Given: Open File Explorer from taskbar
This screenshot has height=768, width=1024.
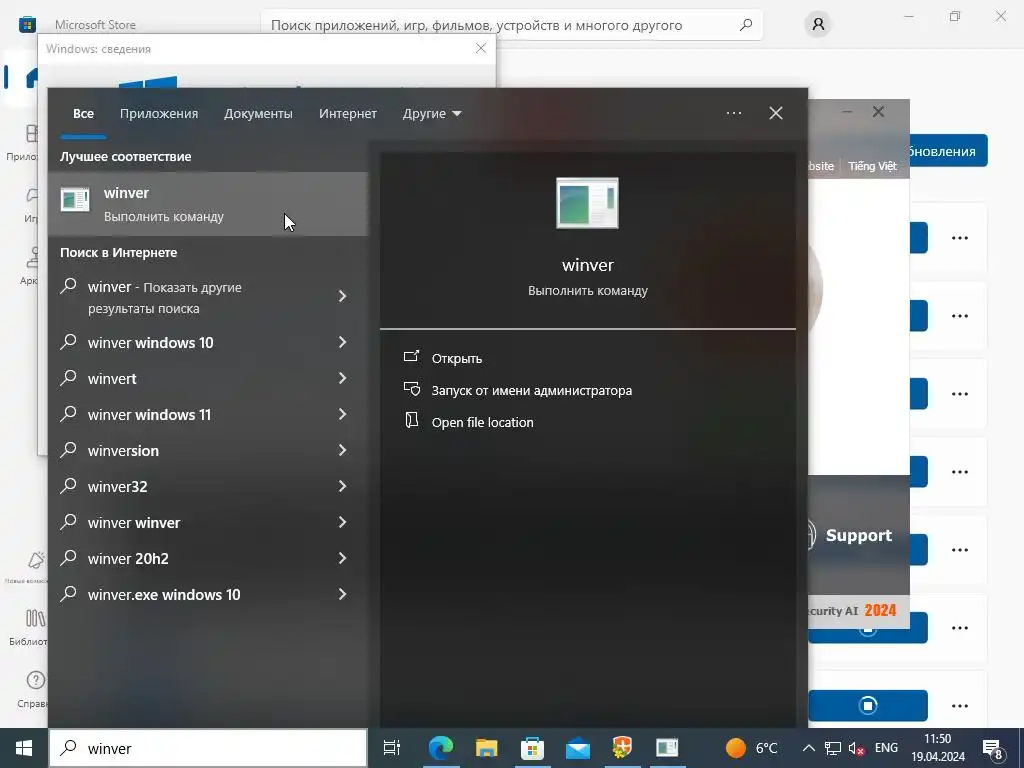Looking at the screenshot, I should (487, 748).
